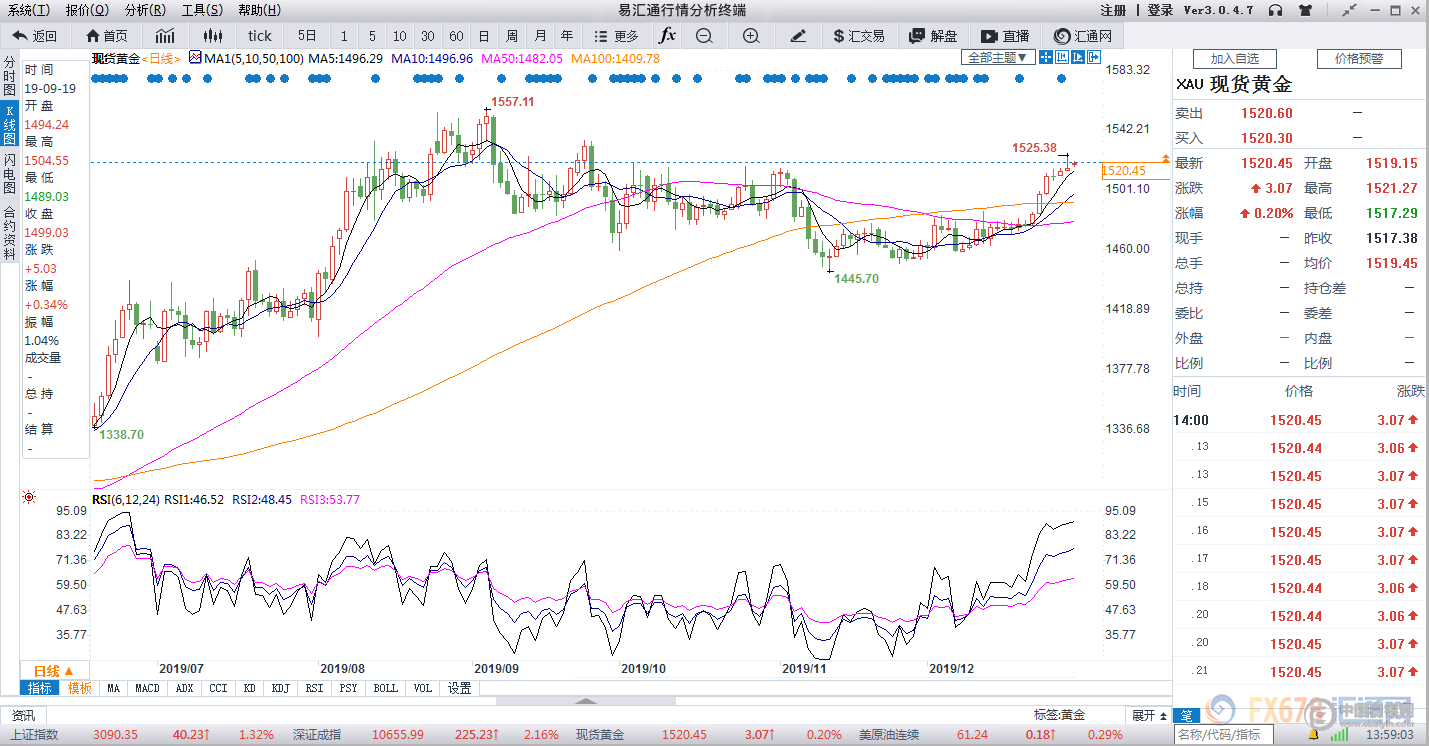
Task: Click the 上证指数 ticker in status bar
Action: pyautogui.click(x=35, y=735)
